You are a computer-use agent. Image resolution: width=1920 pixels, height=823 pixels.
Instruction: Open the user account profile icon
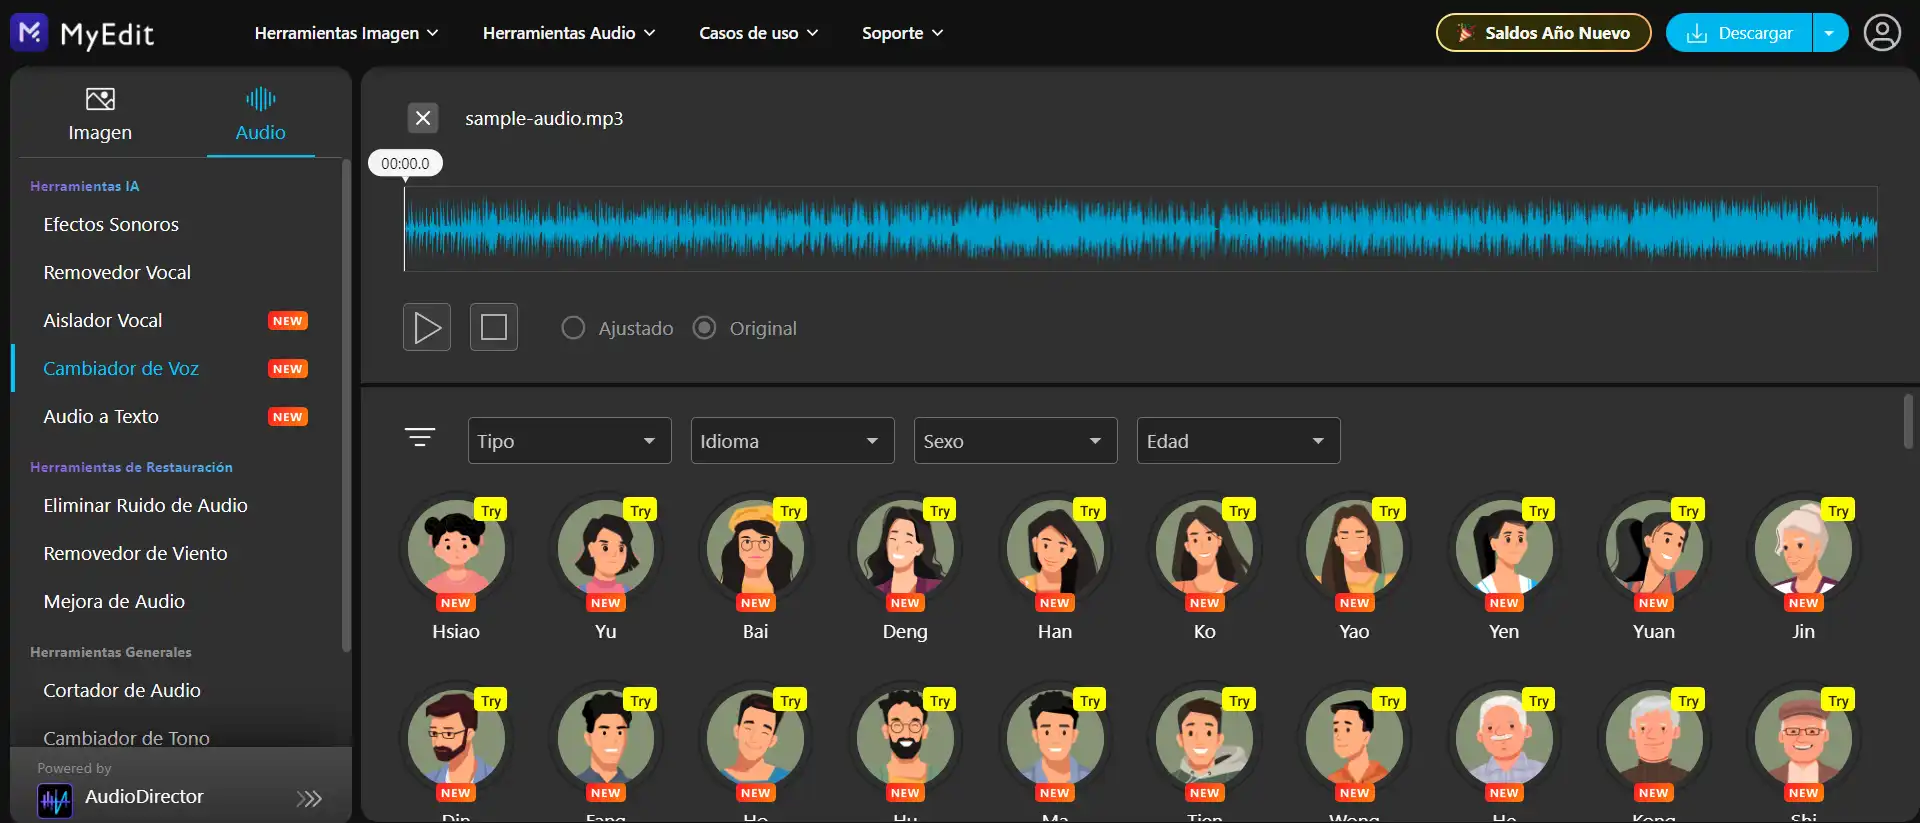(1882, 33)
